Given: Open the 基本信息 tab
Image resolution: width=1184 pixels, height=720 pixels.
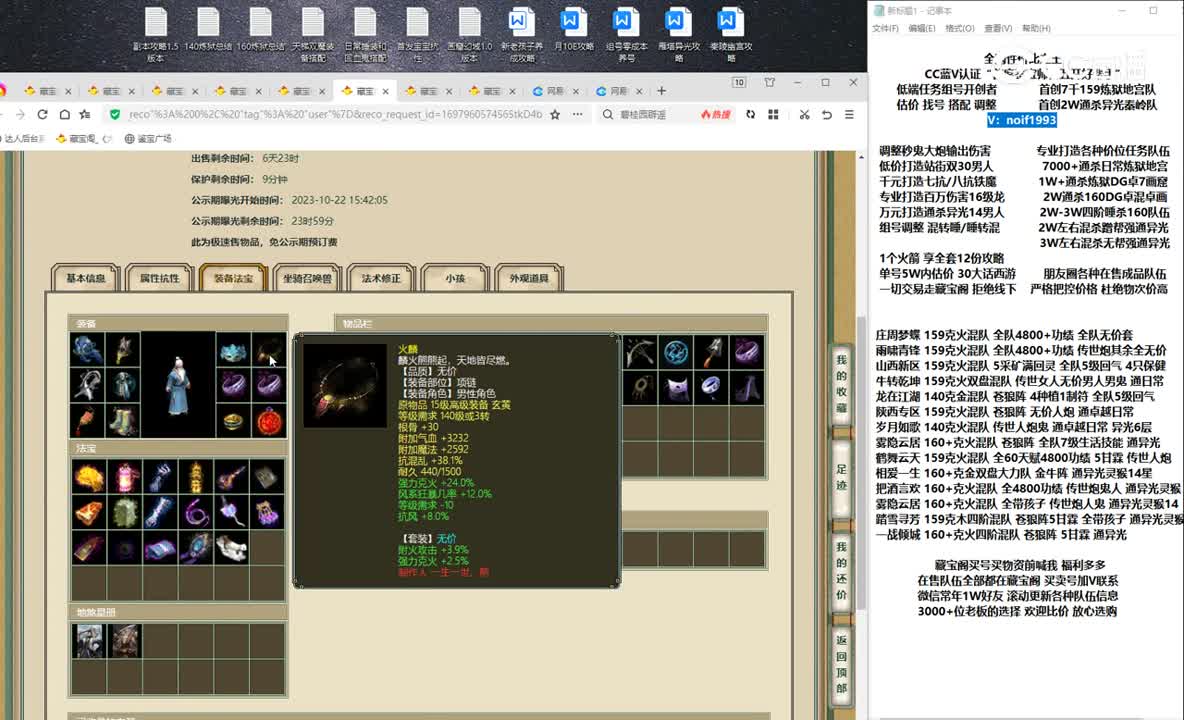Looking at the screenshot, I should point(85,278).
